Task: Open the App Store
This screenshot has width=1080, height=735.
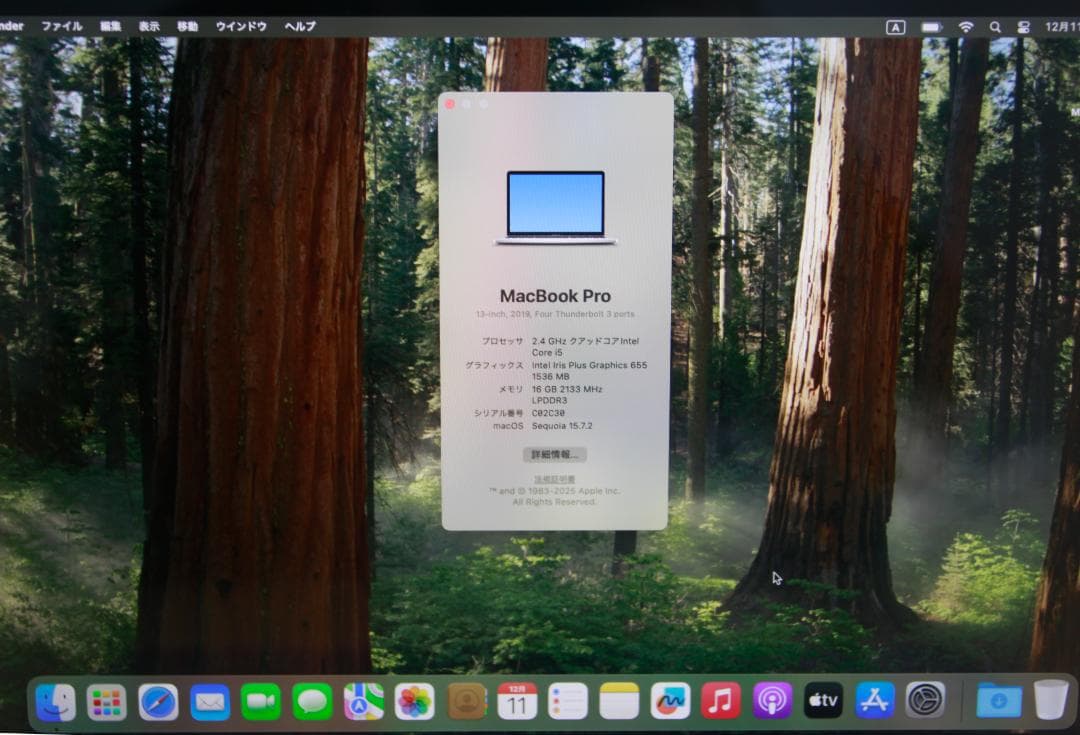Action: [x=875, y=700]
